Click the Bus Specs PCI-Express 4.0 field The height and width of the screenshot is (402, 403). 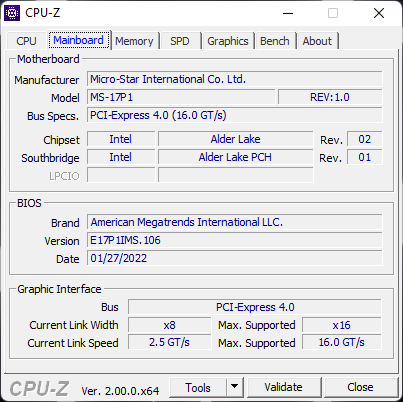tap(235, 115)
